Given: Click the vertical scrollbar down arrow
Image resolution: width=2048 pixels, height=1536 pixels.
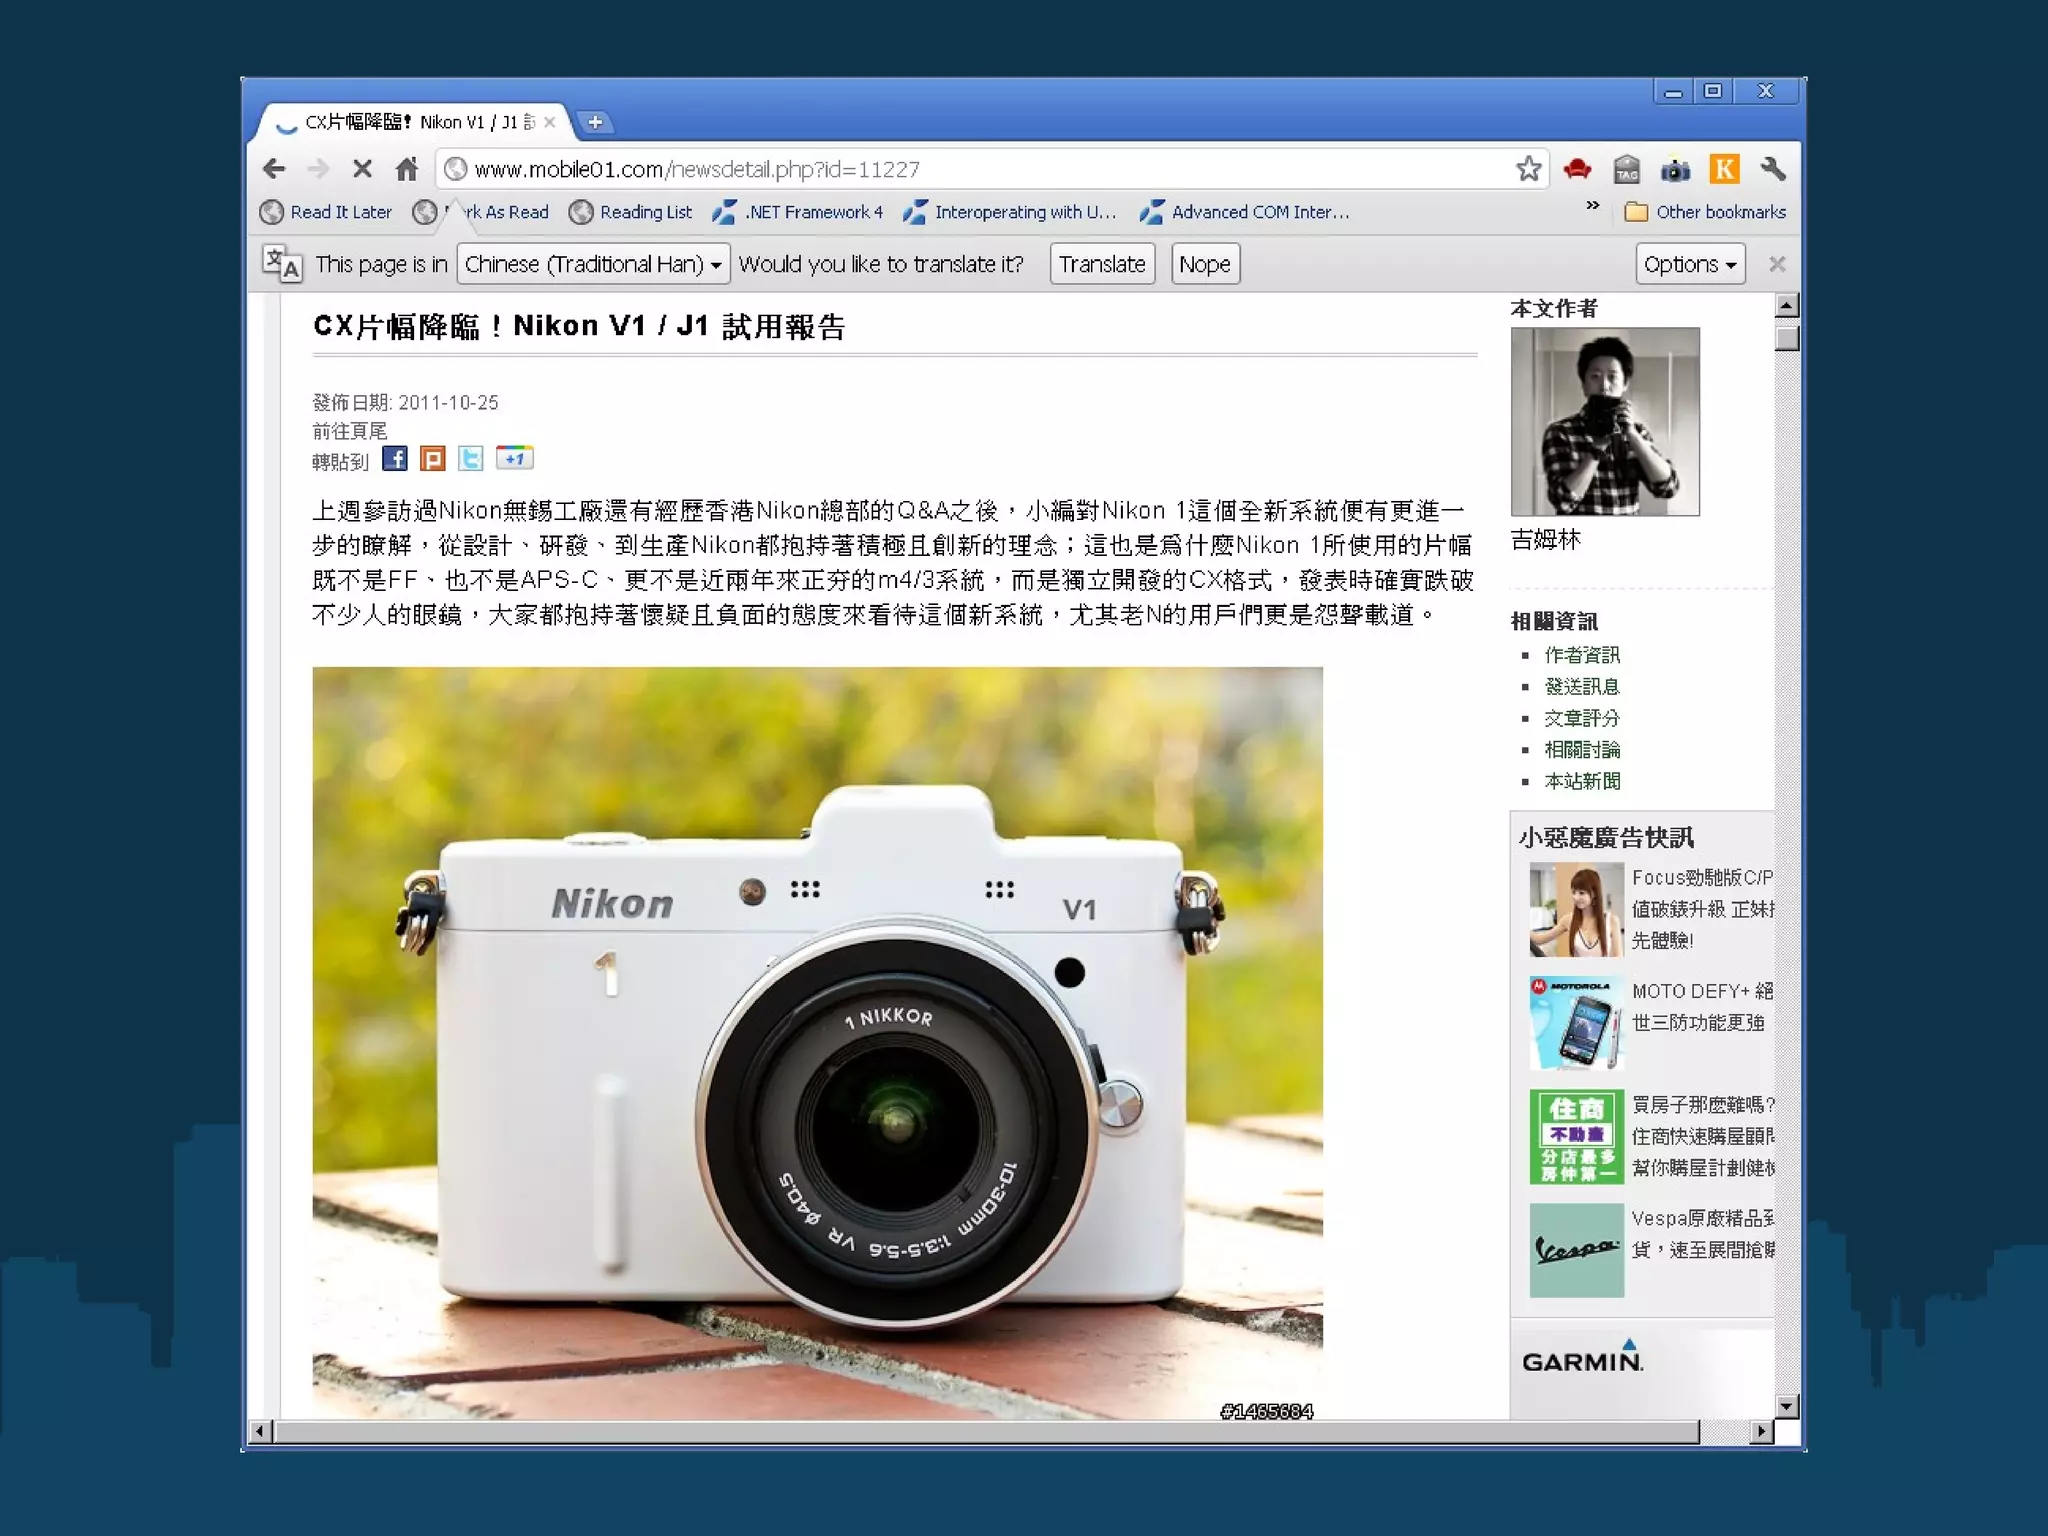Looking at the screenshot, I should (x=1787, y=1406).
